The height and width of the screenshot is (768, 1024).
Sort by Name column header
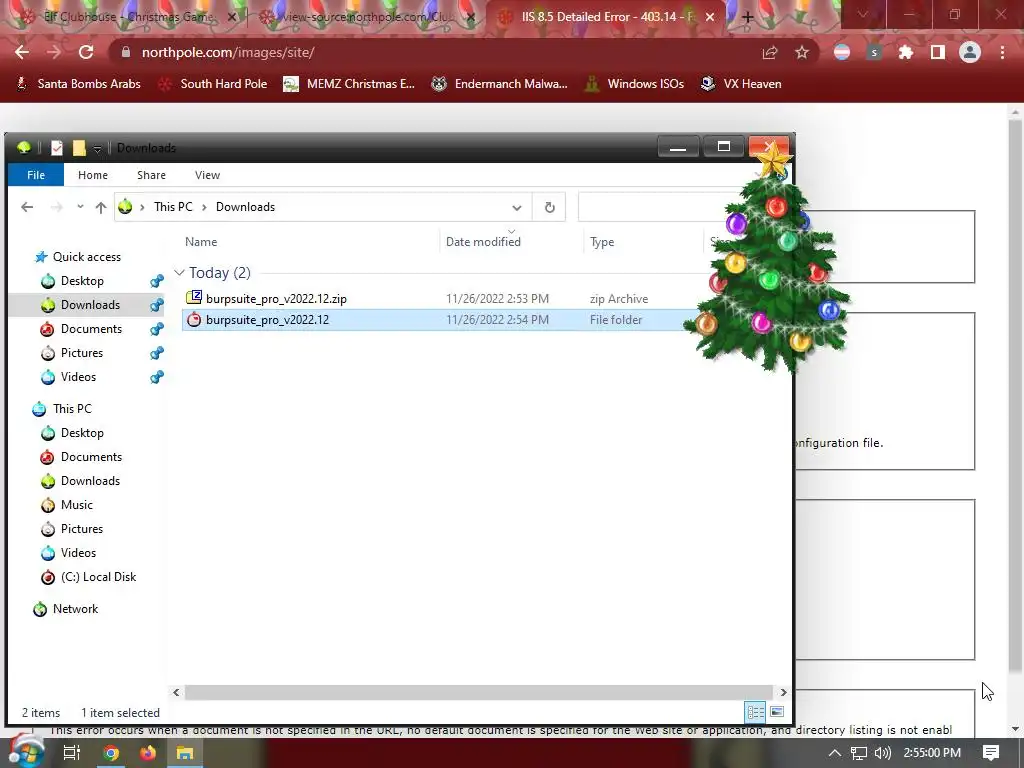(200, 242)
